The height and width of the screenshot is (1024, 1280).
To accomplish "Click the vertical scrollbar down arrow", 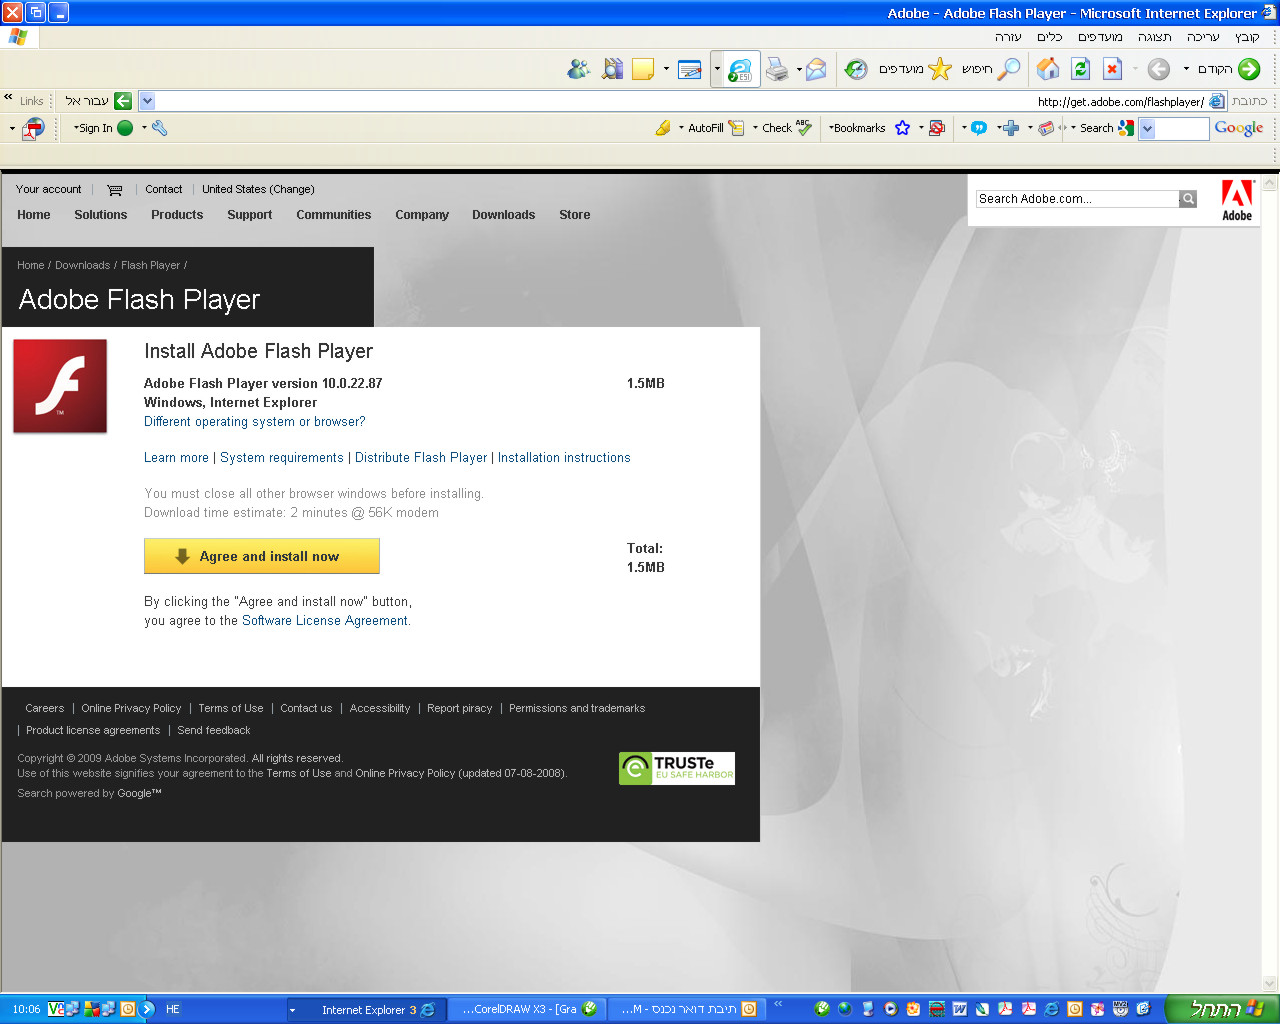I will pyautogui.click(x=1270, y=984).
